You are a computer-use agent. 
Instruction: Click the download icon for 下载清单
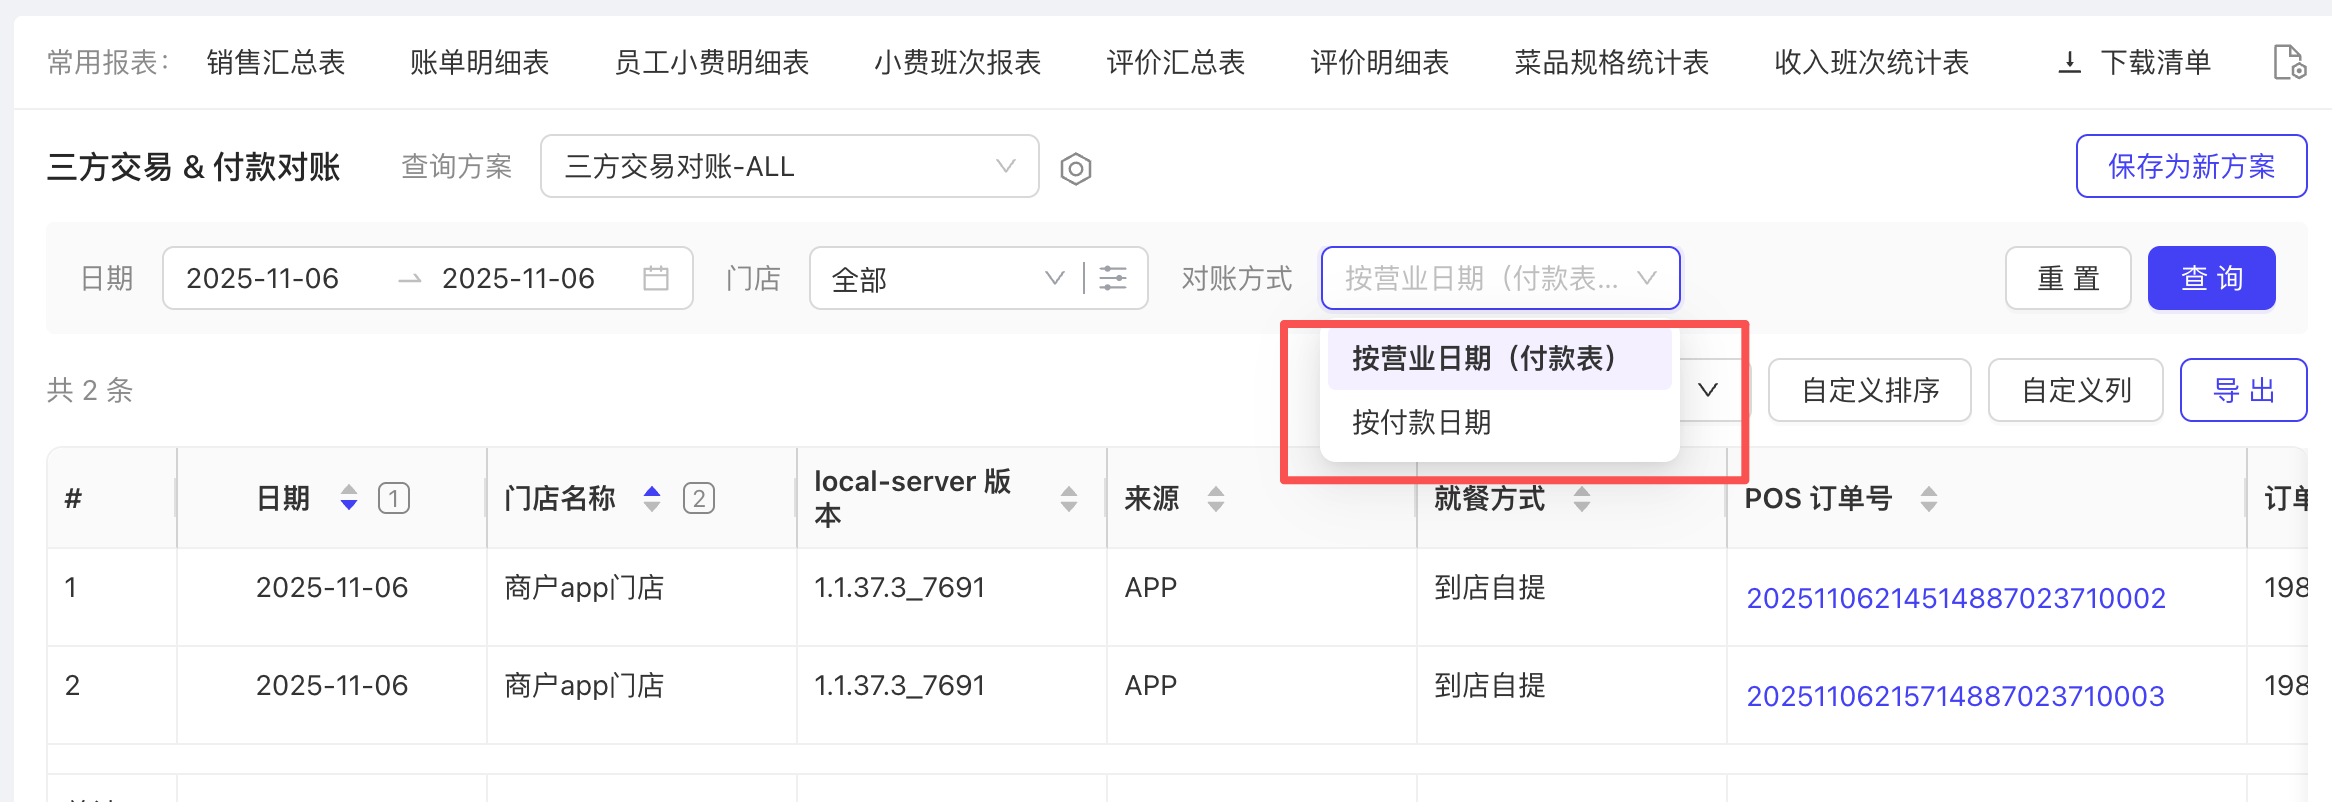[2069, 63]
